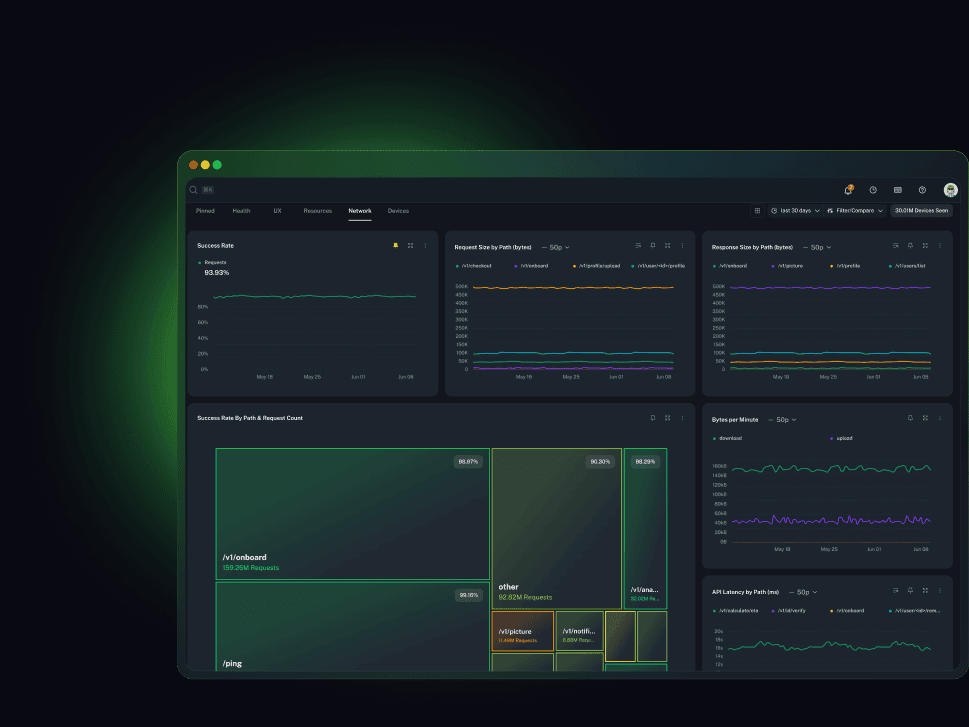969x727 pixels.
Task: Expand Bytes per Minute chart fullscreen
Action: pyautogui.click(x=925, y=418)
